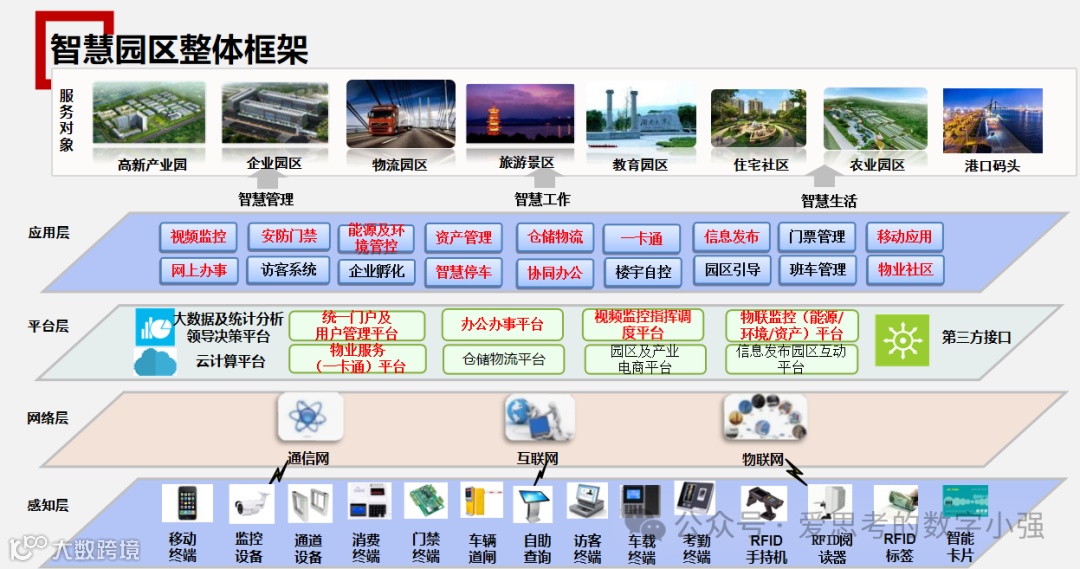Select the 园区及产业电商平台 box

point(645,360)
